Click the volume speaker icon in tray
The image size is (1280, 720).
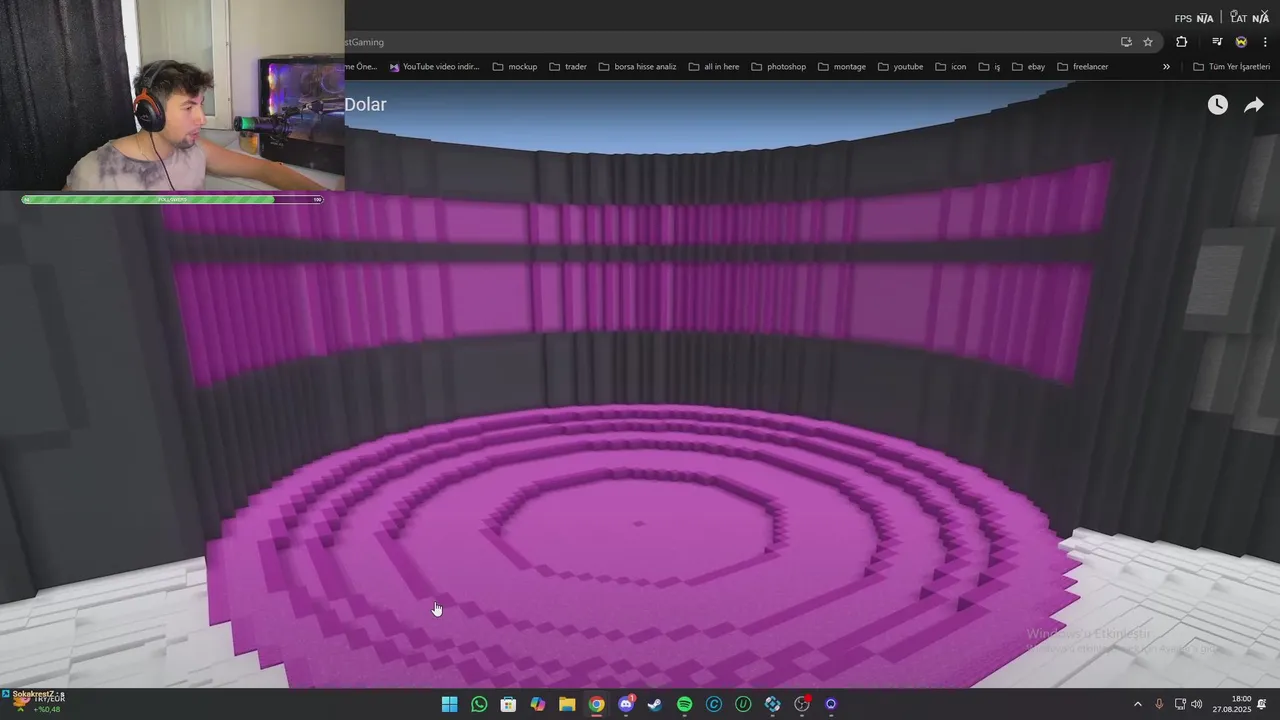pos(1197,704)
